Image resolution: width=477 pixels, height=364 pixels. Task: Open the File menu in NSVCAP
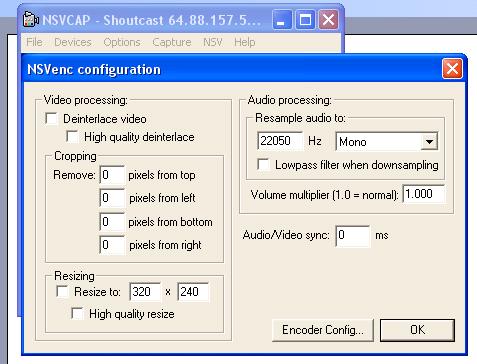tap(34, 42)
